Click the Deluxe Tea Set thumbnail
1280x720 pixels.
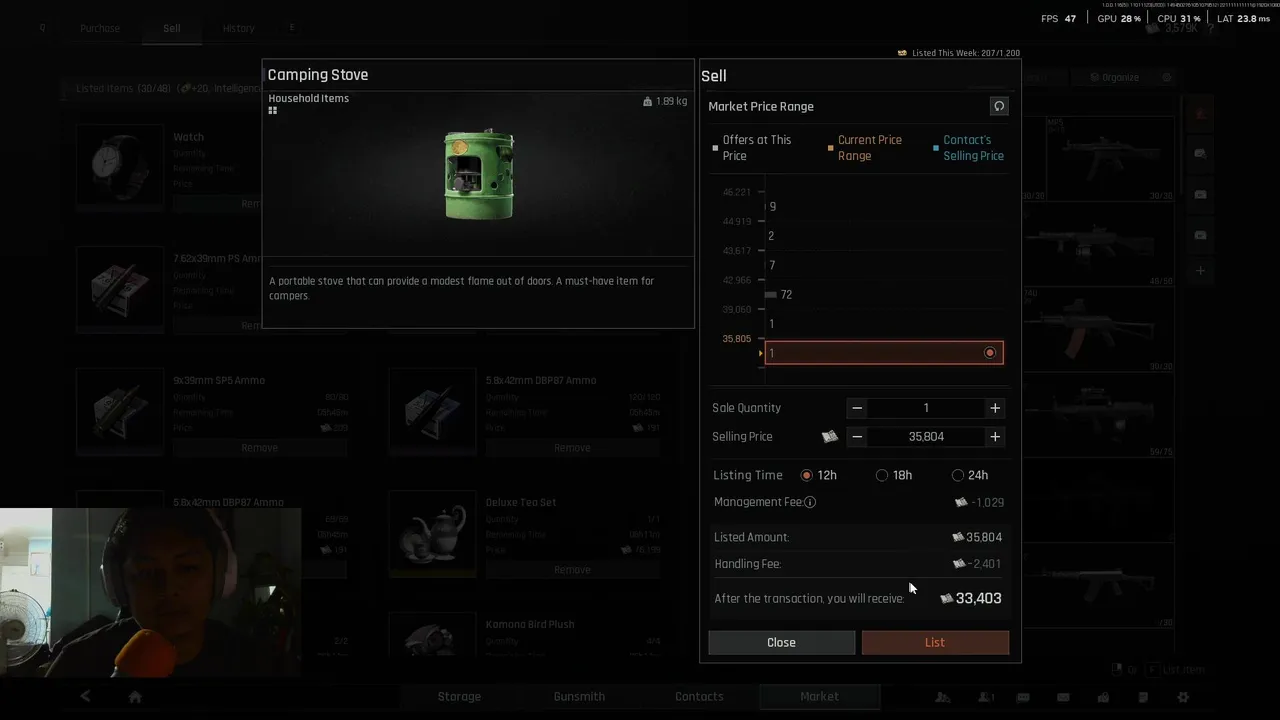tap(433, 533)
